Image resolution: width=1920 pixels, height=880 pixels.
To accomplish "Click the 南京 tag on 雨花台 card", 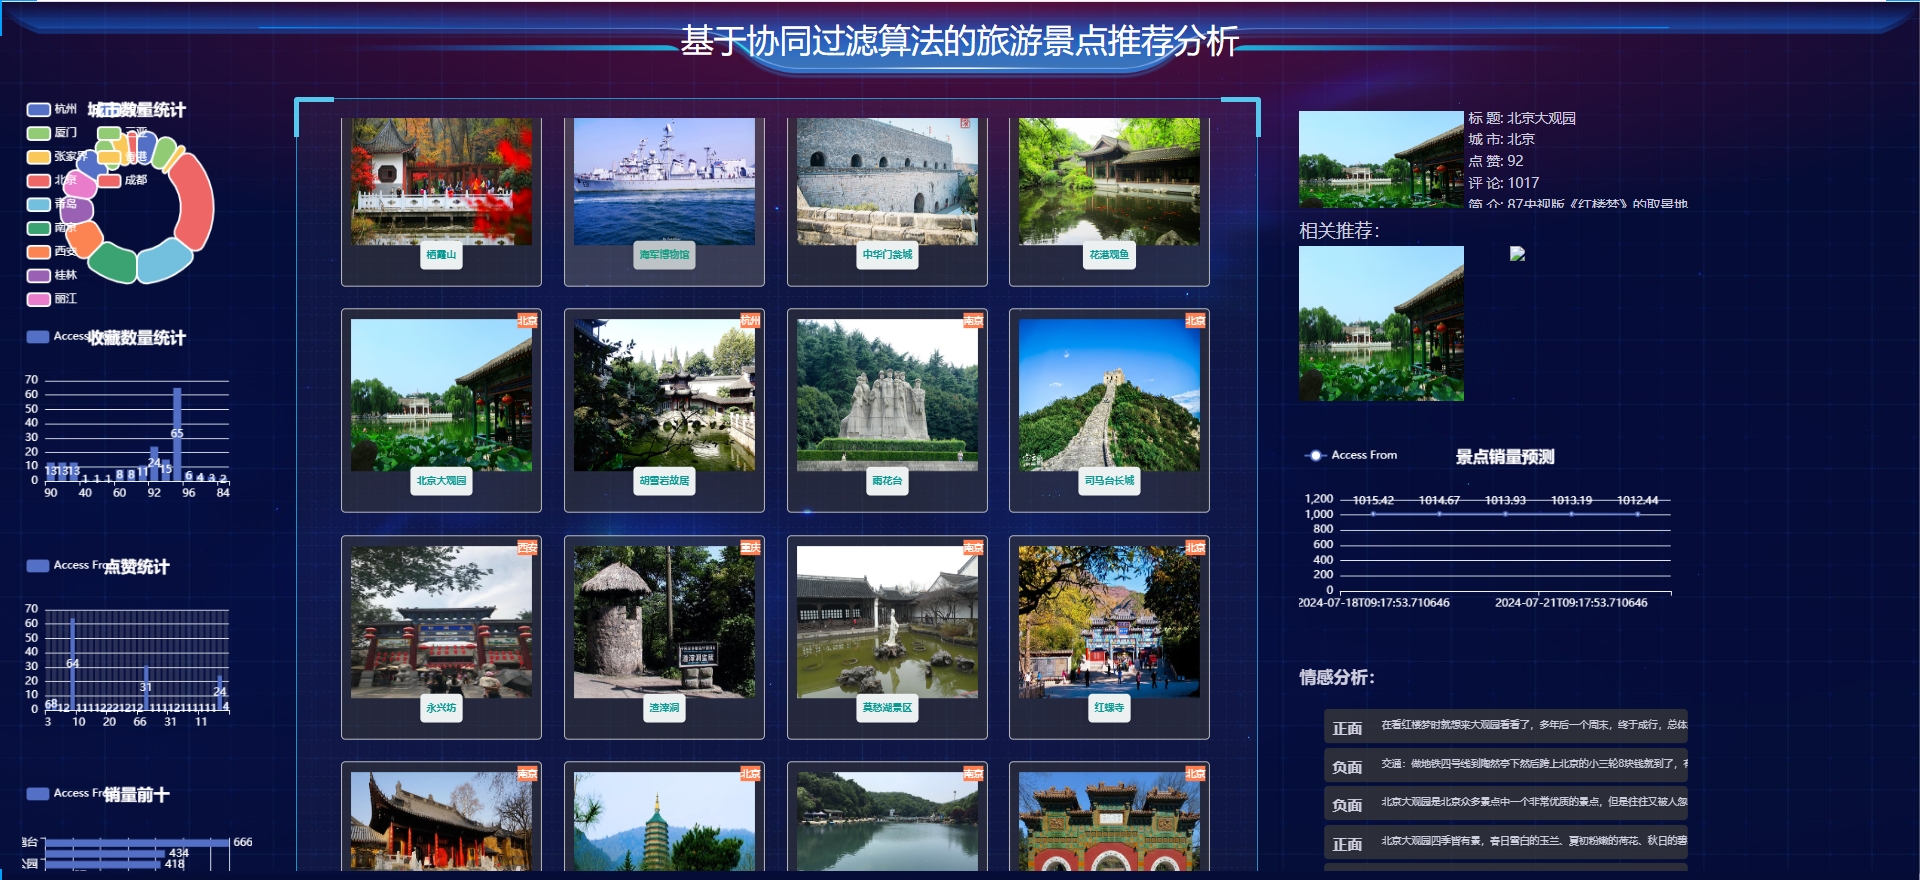I will pos(973,321).
